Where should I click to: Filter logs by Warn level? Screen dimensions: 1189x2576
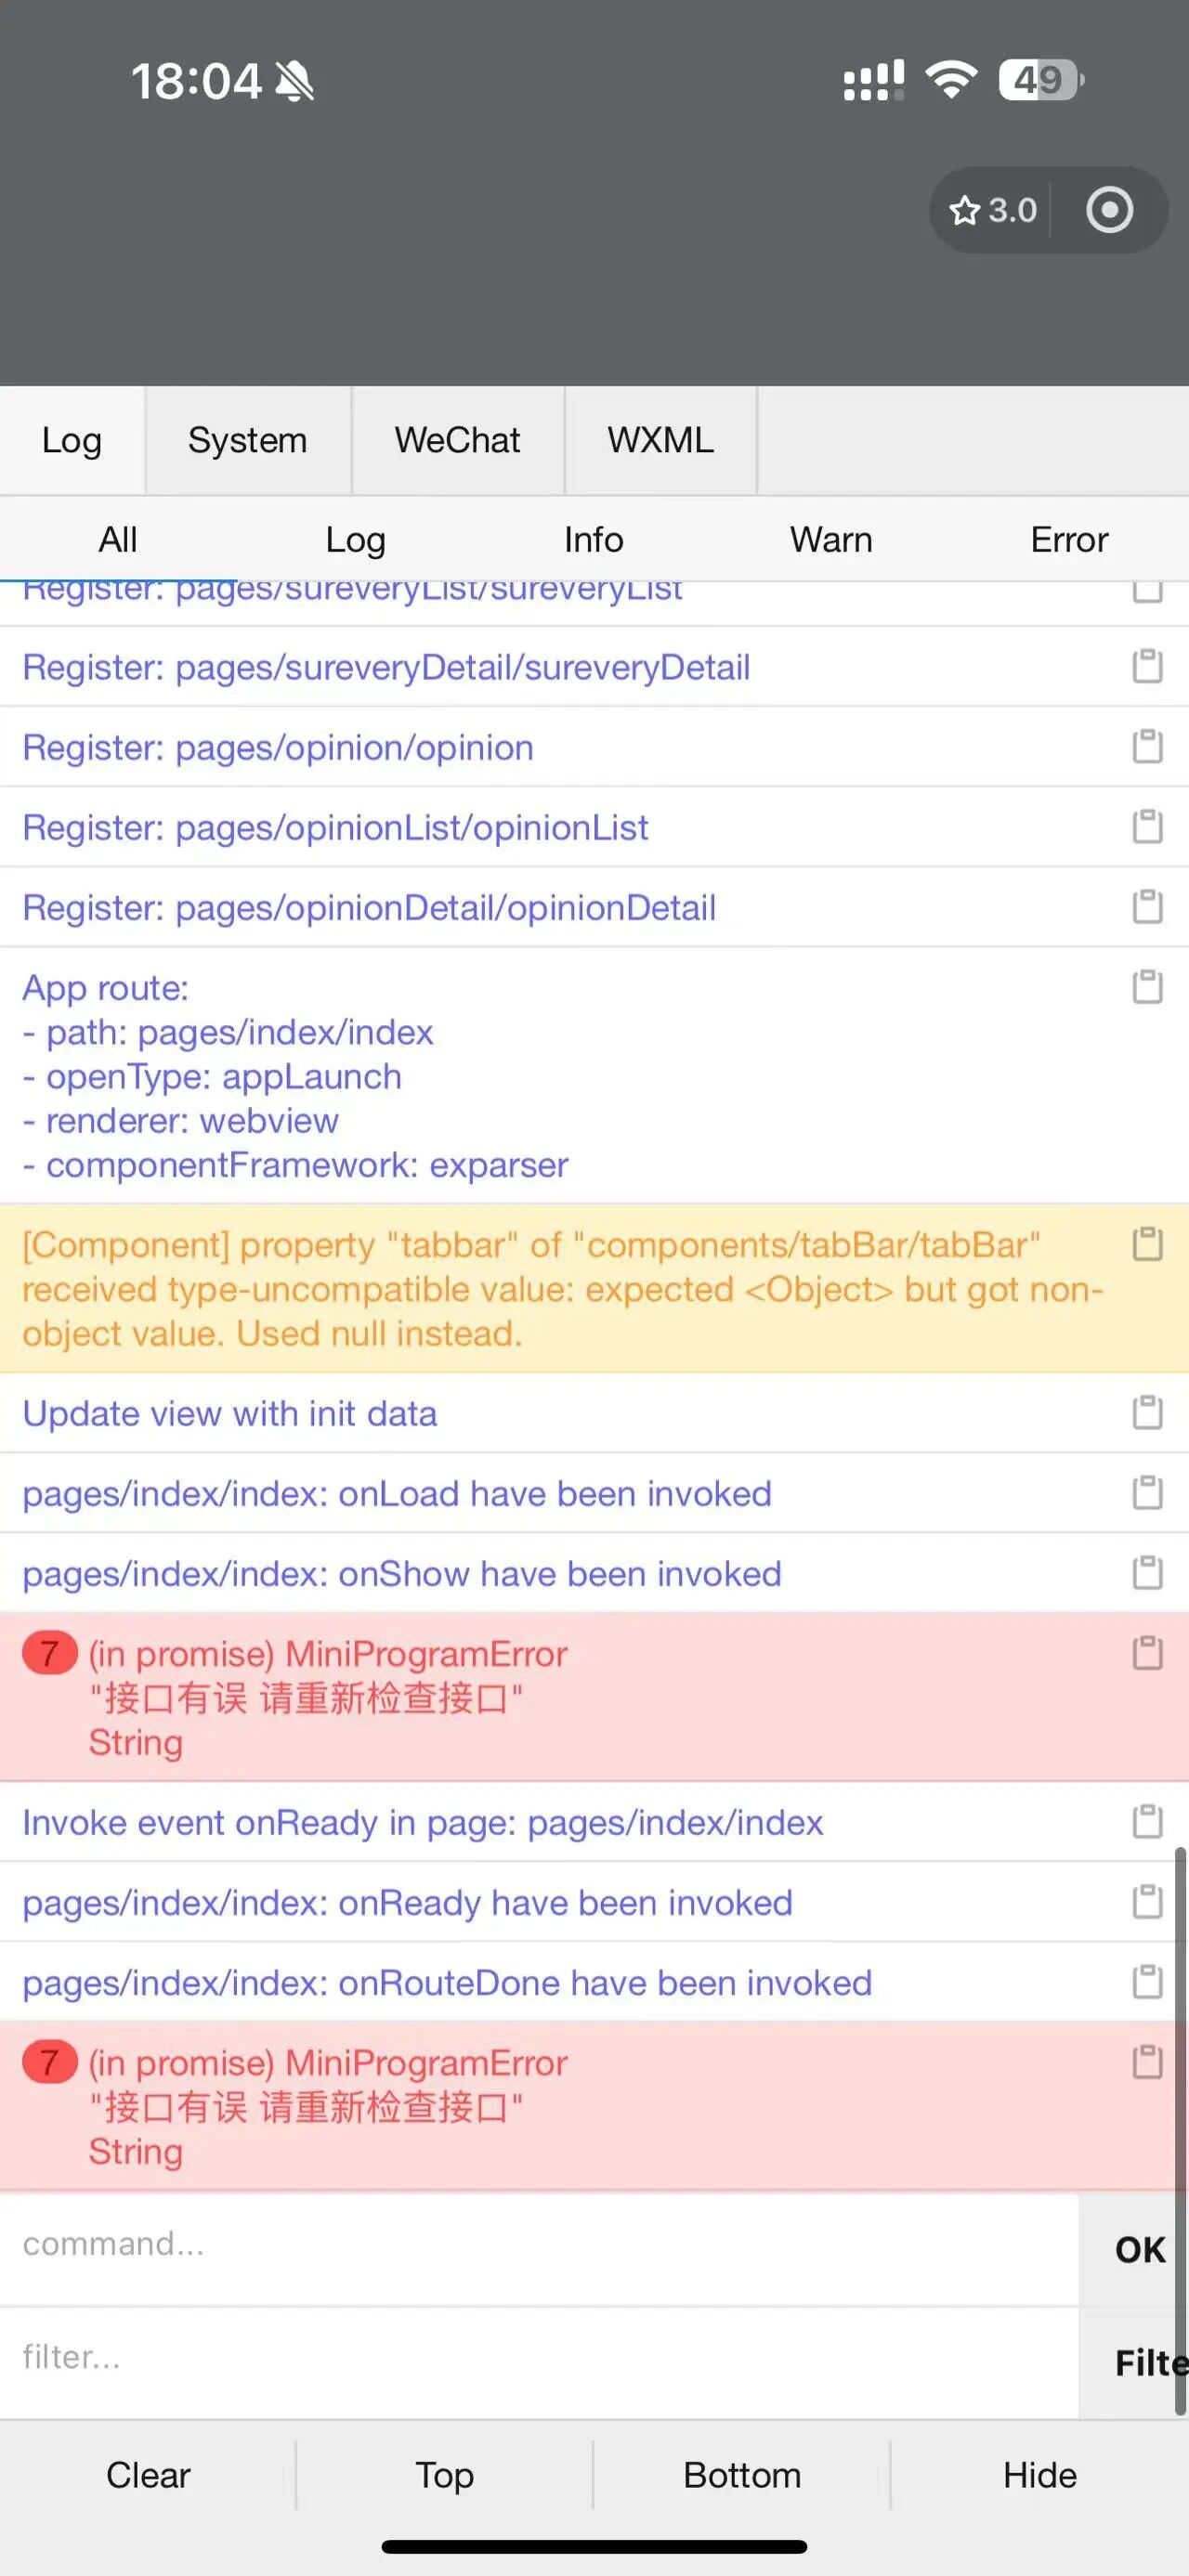[x=831, y=539]
